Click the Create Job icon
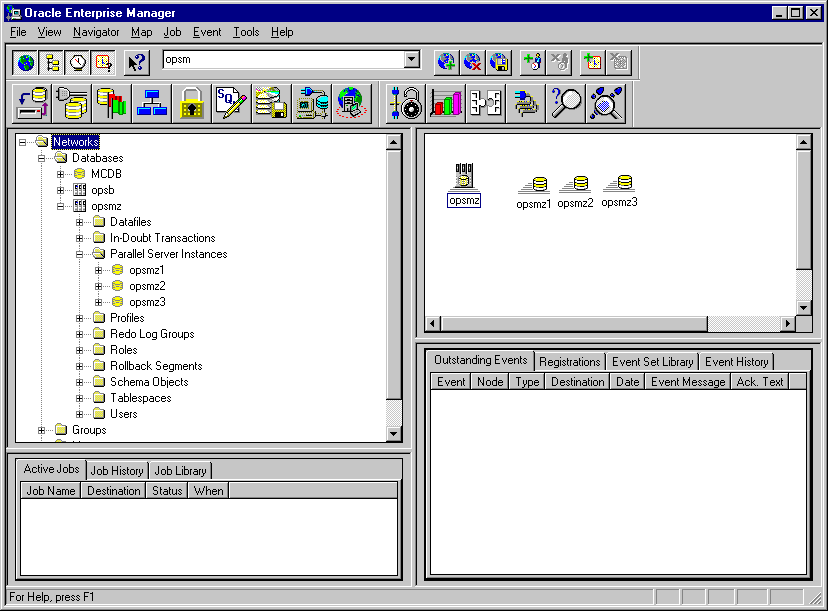828x611 pixels. click(x=532, y=62)
